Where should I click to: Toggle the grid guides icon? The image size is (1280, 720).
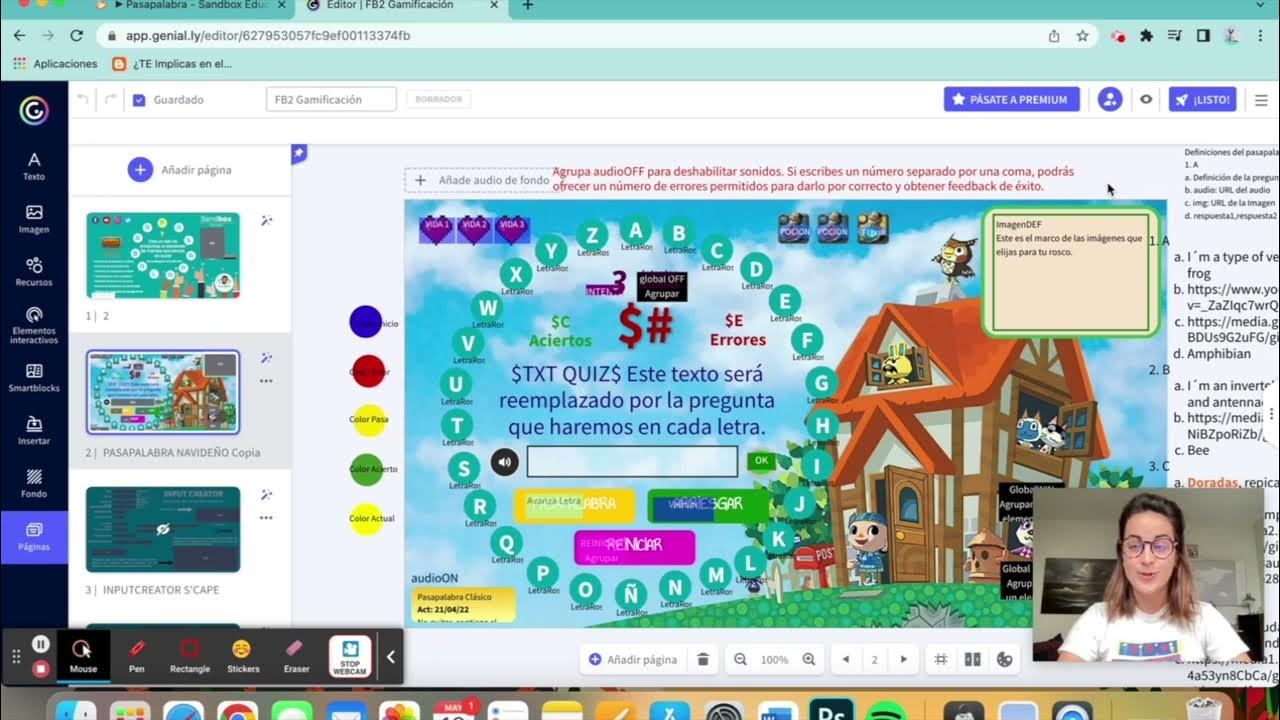(x=940, y=659)
